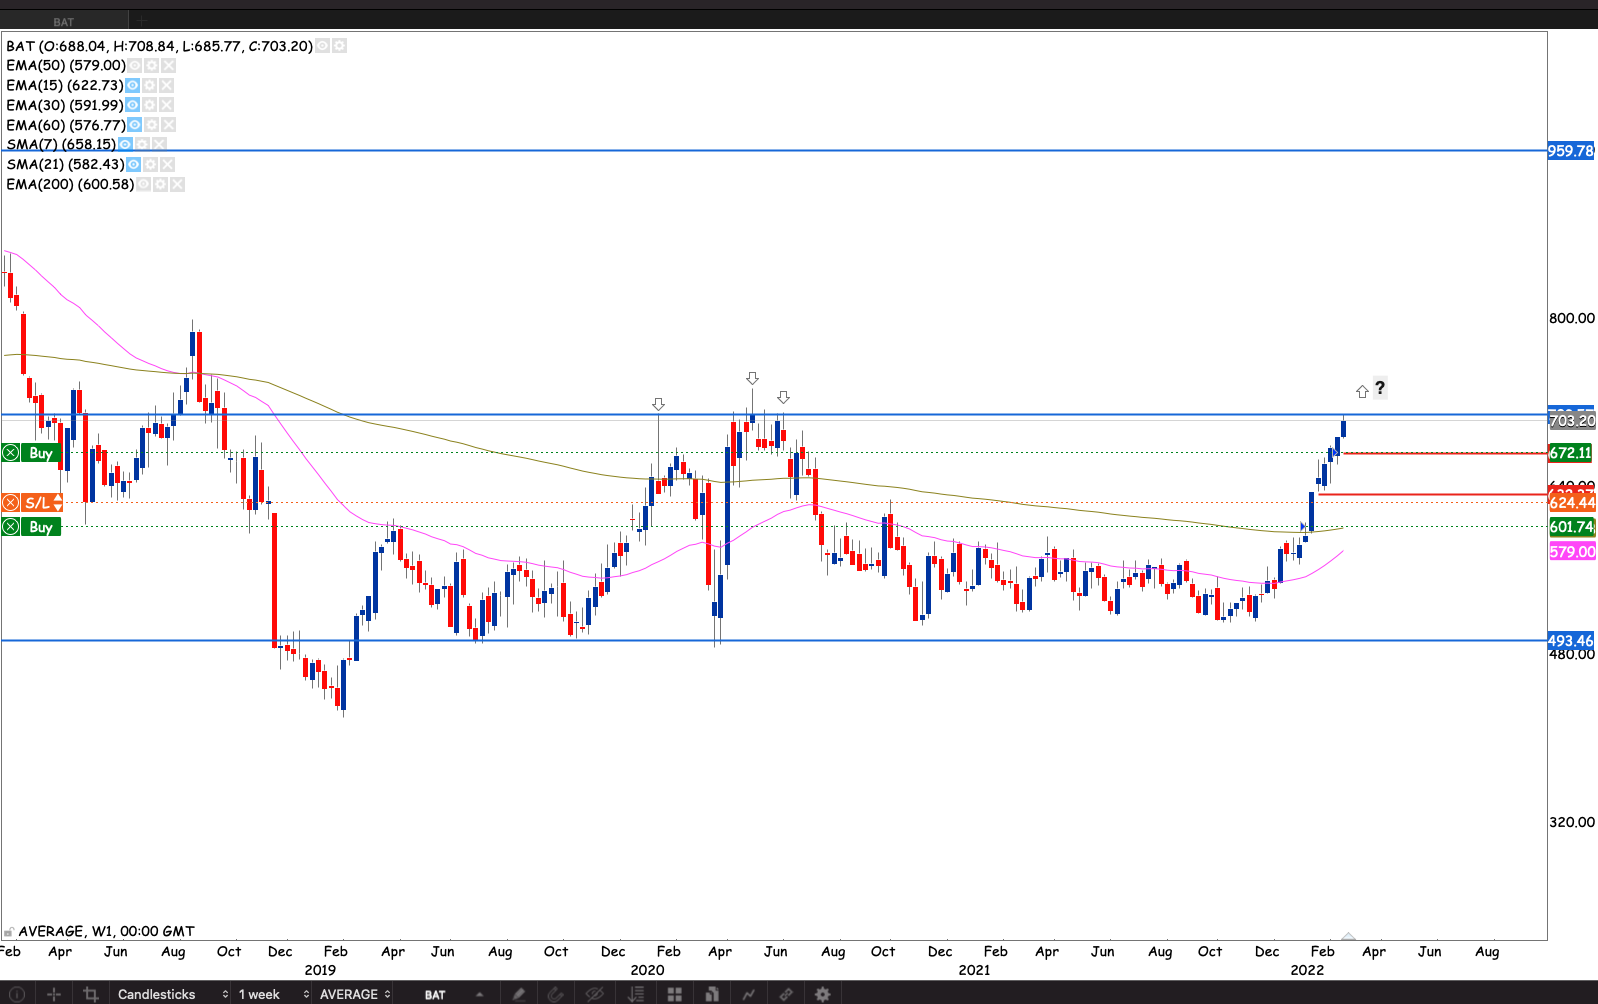This screenshot has width=1598, height=1004.
Task: Expand the AVERAGE price type dropdown
Action: click(354, 994)
